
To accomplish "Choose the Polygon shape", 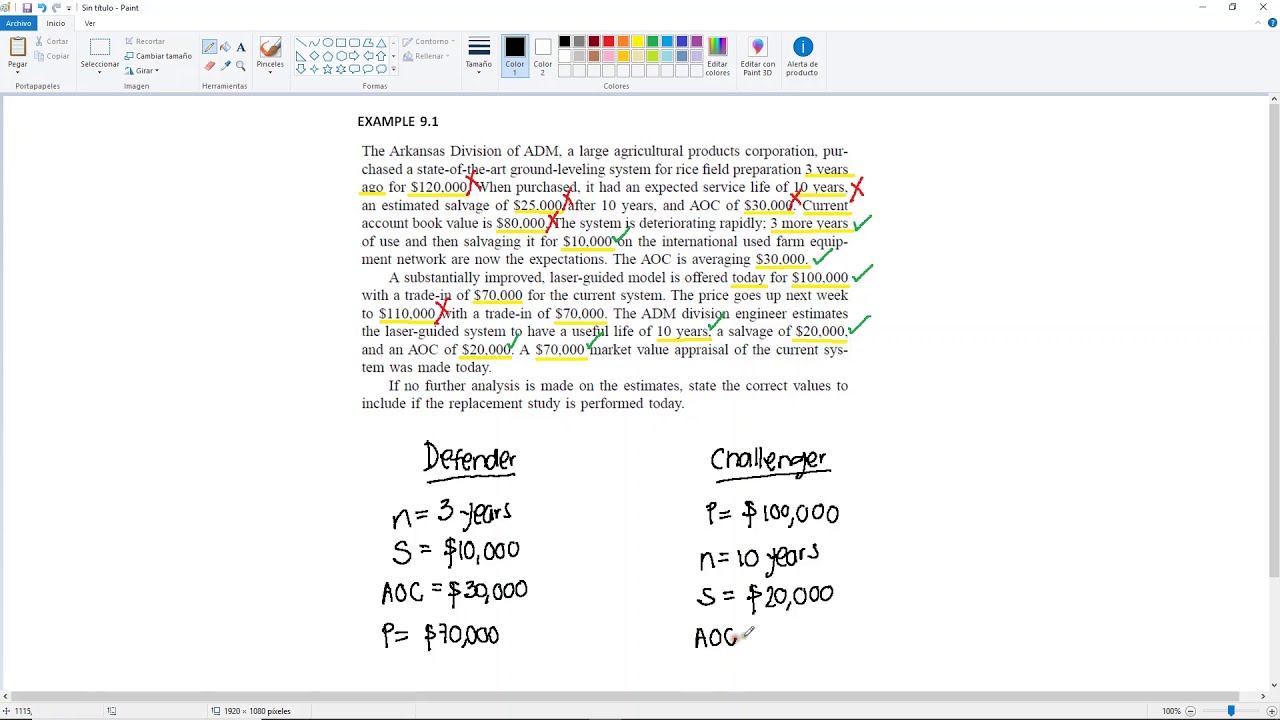I will [x=368, y=43].
